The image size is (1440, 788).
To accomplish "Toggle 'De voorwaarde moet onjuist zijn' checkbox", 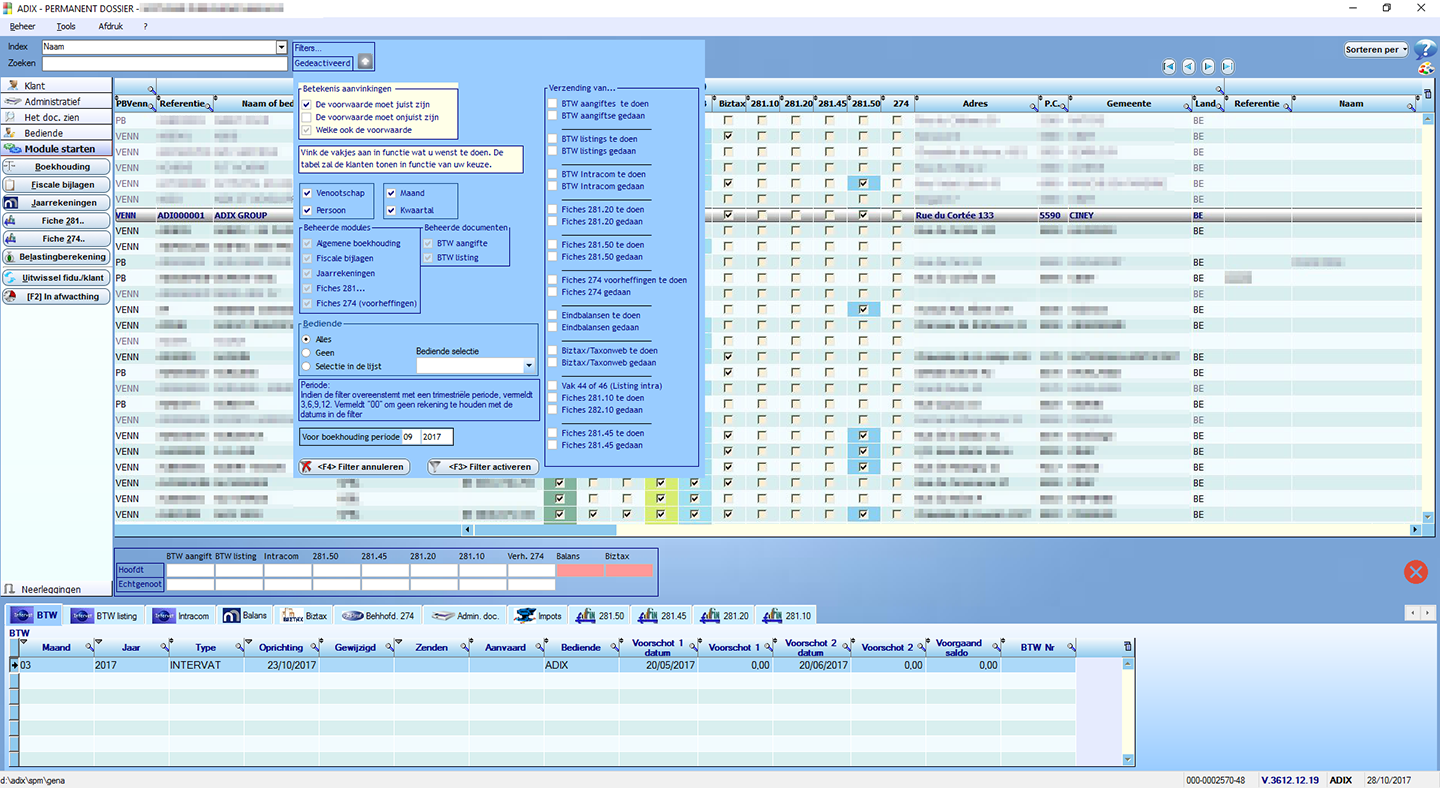I will (307, 117).
